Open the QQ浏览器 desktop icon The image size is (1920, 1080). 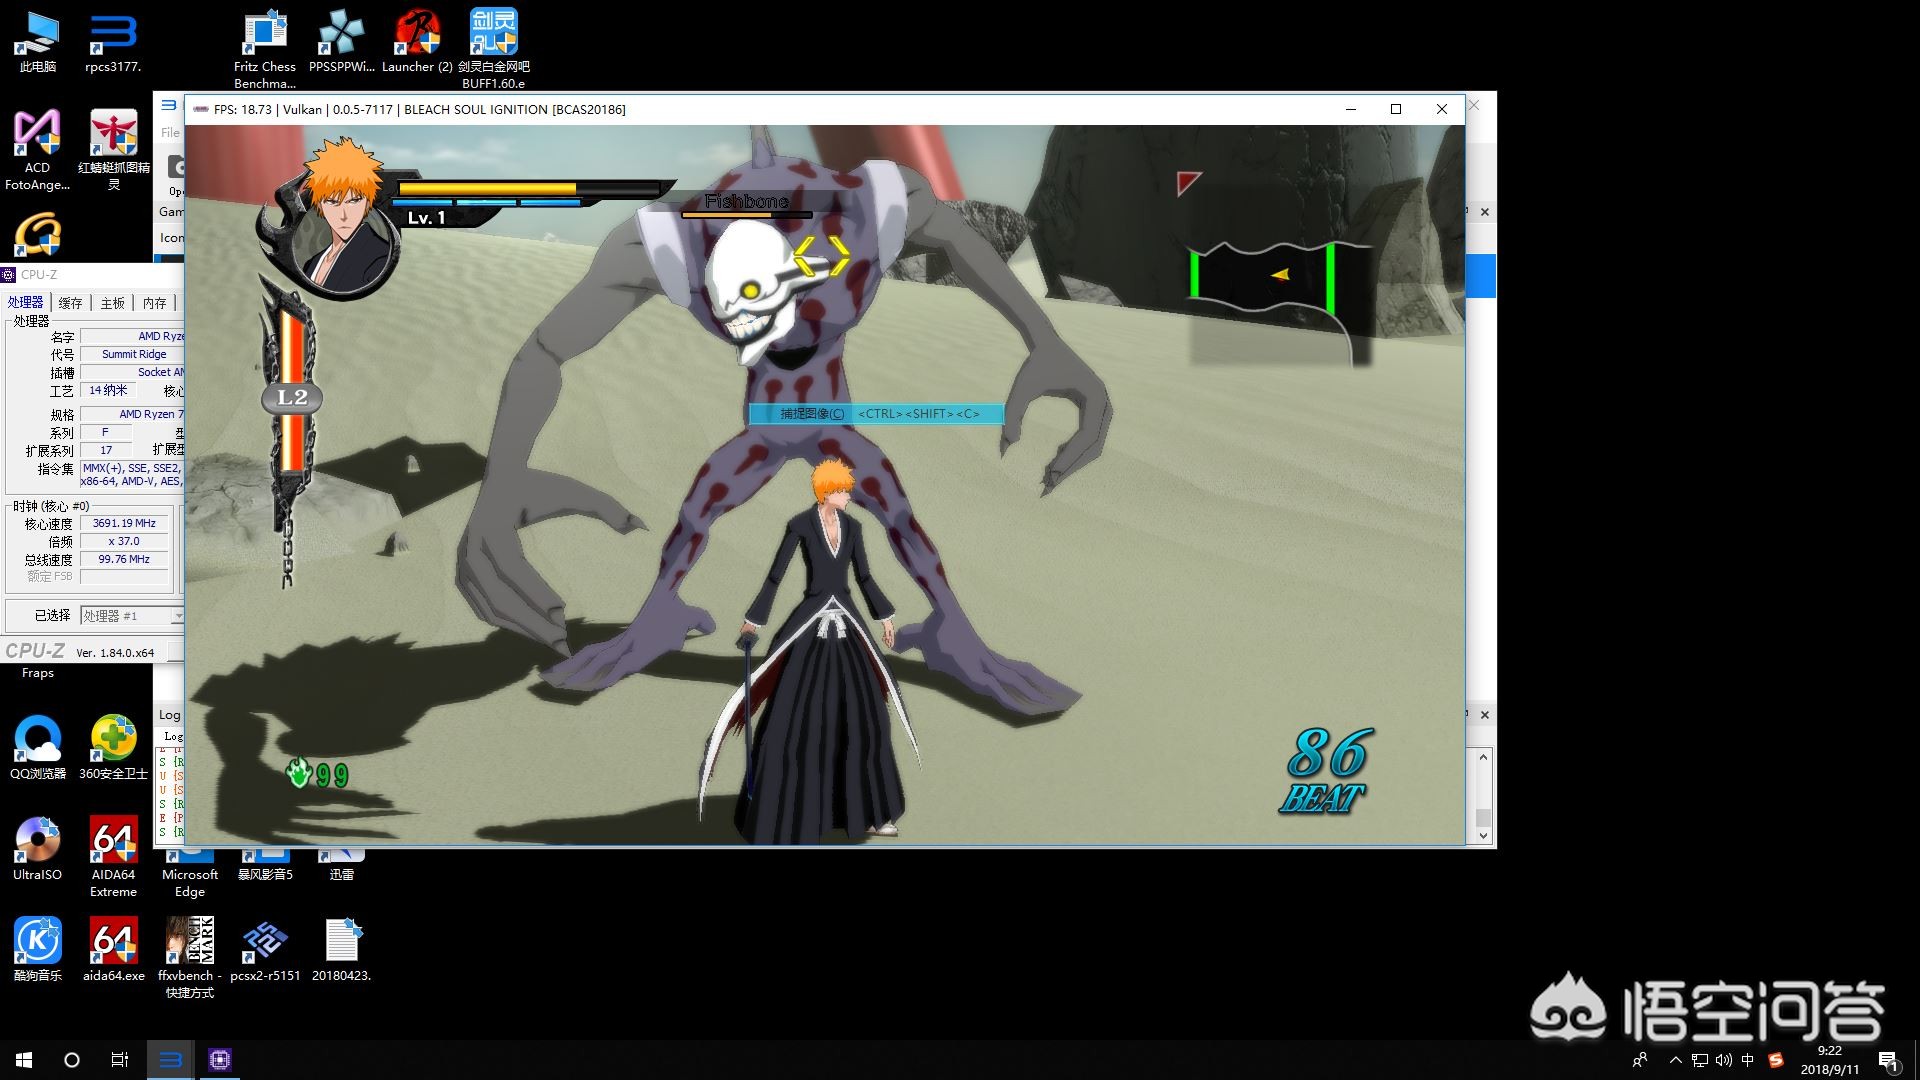point(37,741)
